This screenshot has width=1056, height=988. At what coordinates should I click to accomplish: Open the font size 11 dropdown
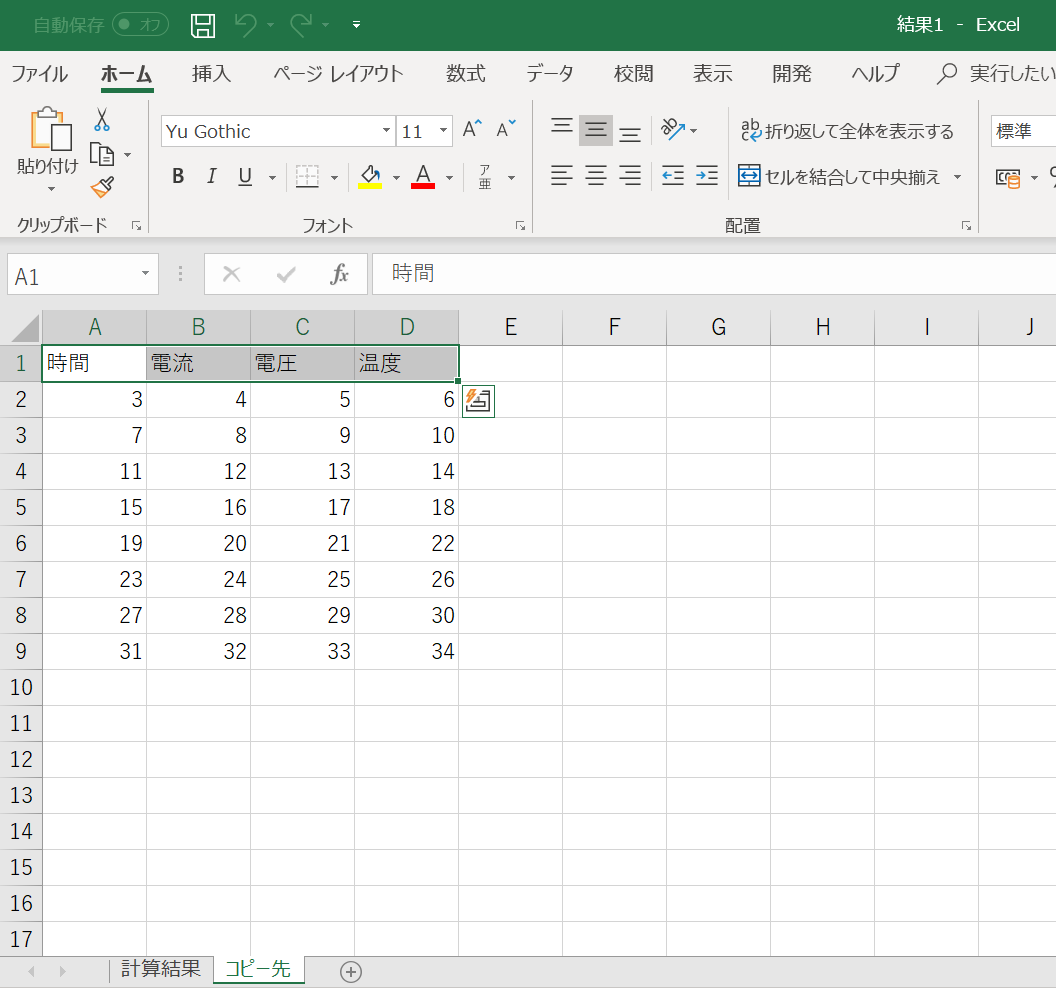coord(443,131)
